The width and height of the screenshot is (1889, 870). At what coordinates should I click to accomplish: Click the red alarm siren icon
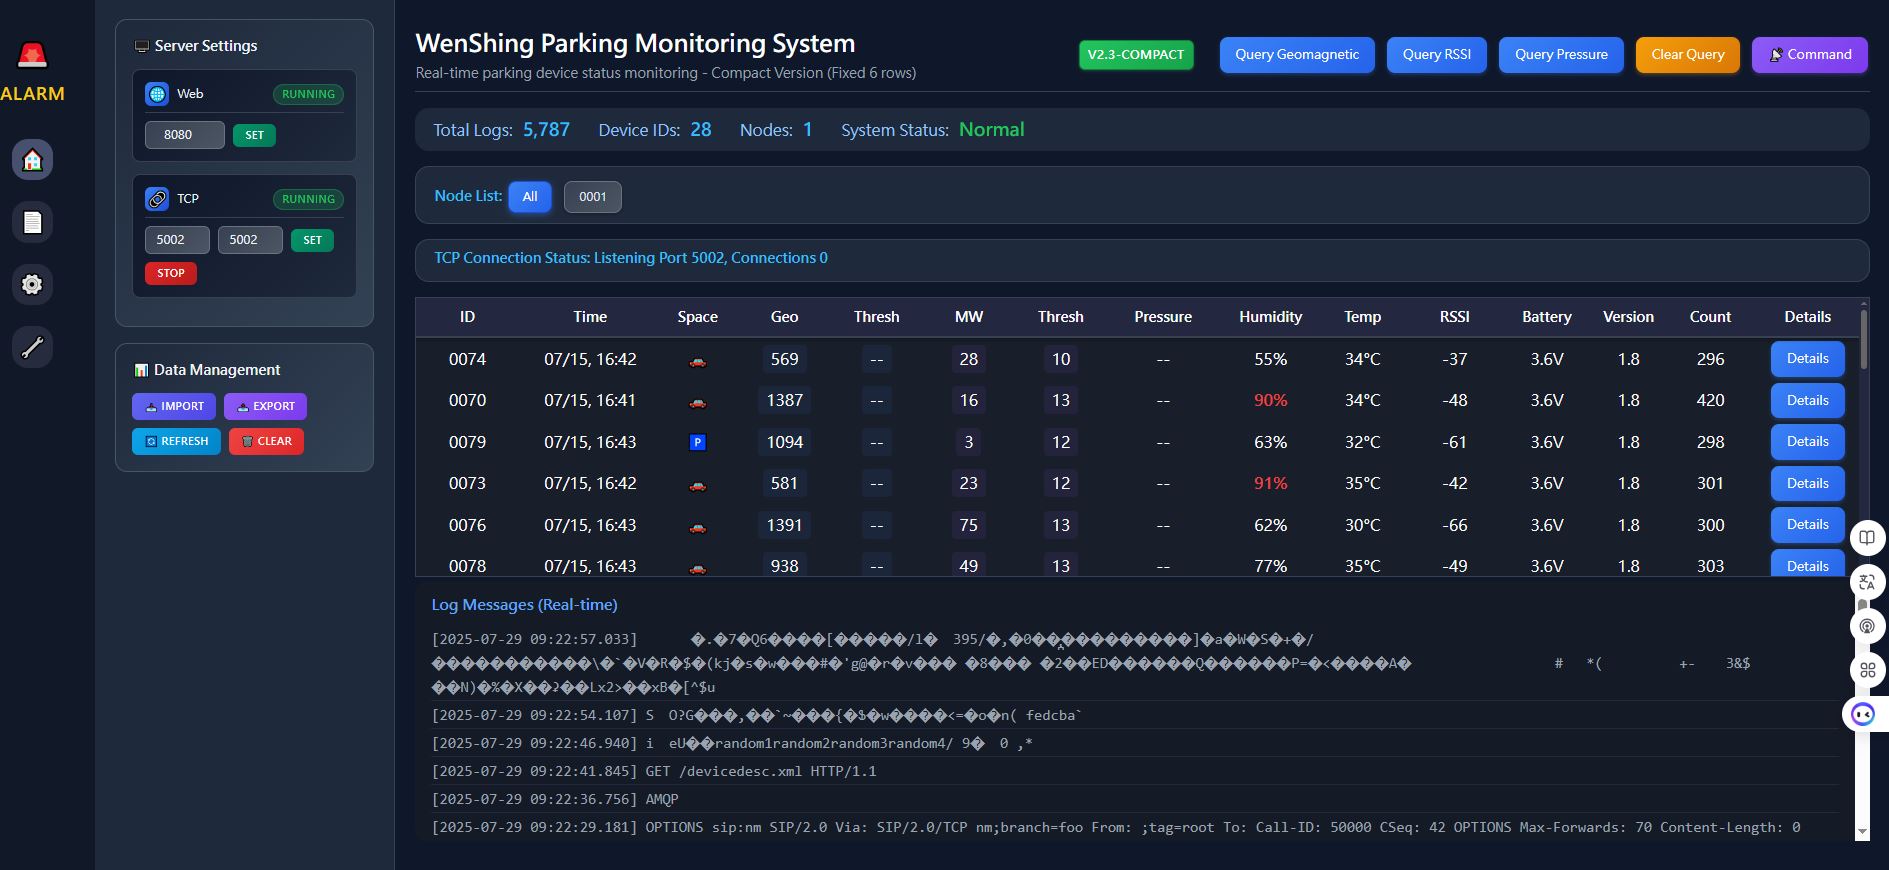pos(32,56)
